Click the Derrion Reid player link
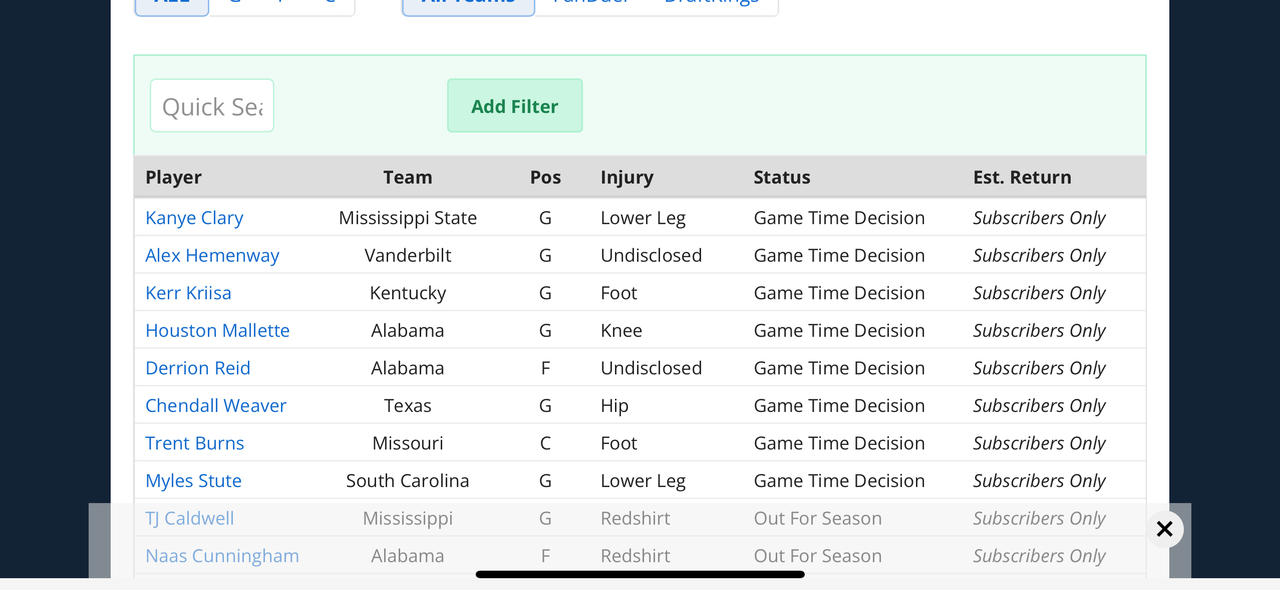 pos(198,368)
